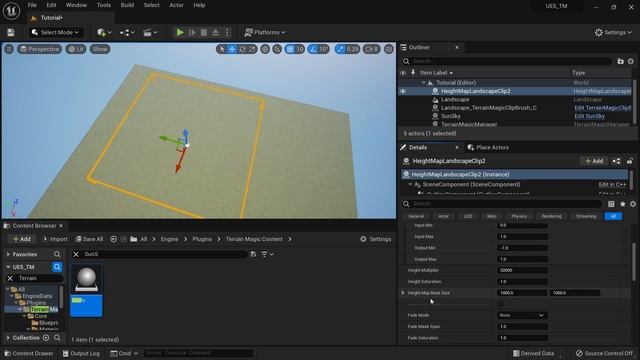Open the Platforms dropdown
The image size is (640, 360).
coord(265,32)
